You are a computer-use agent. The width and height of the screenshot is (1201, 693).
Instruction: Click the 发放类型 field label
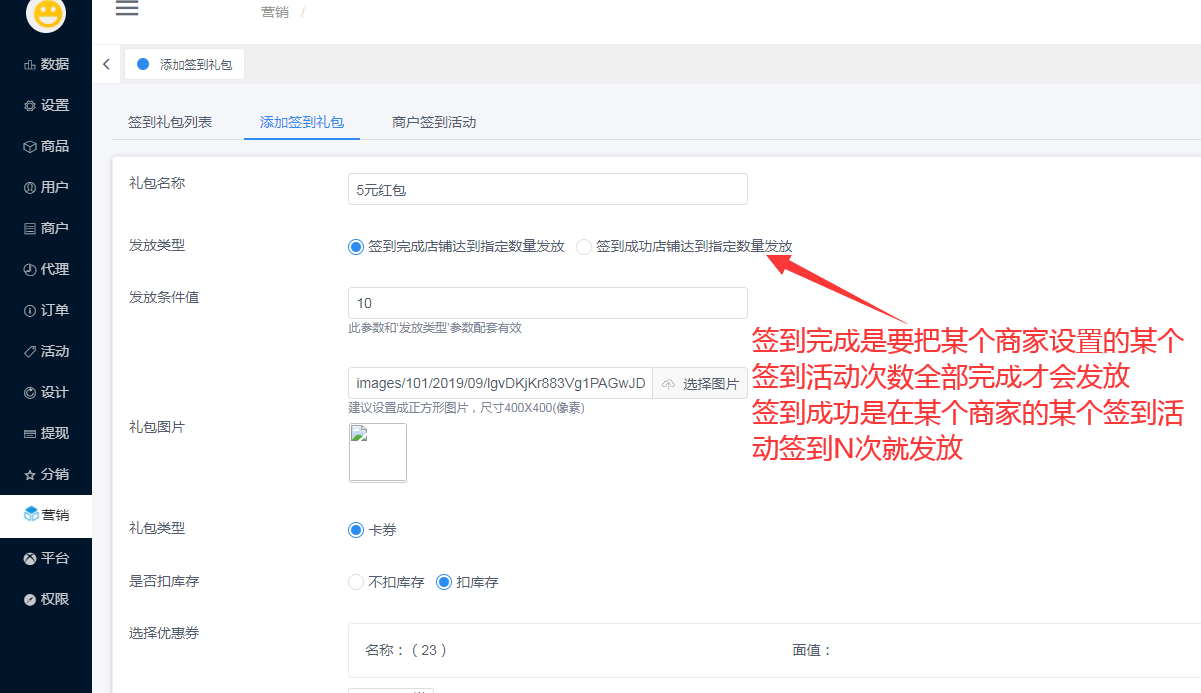157,245
